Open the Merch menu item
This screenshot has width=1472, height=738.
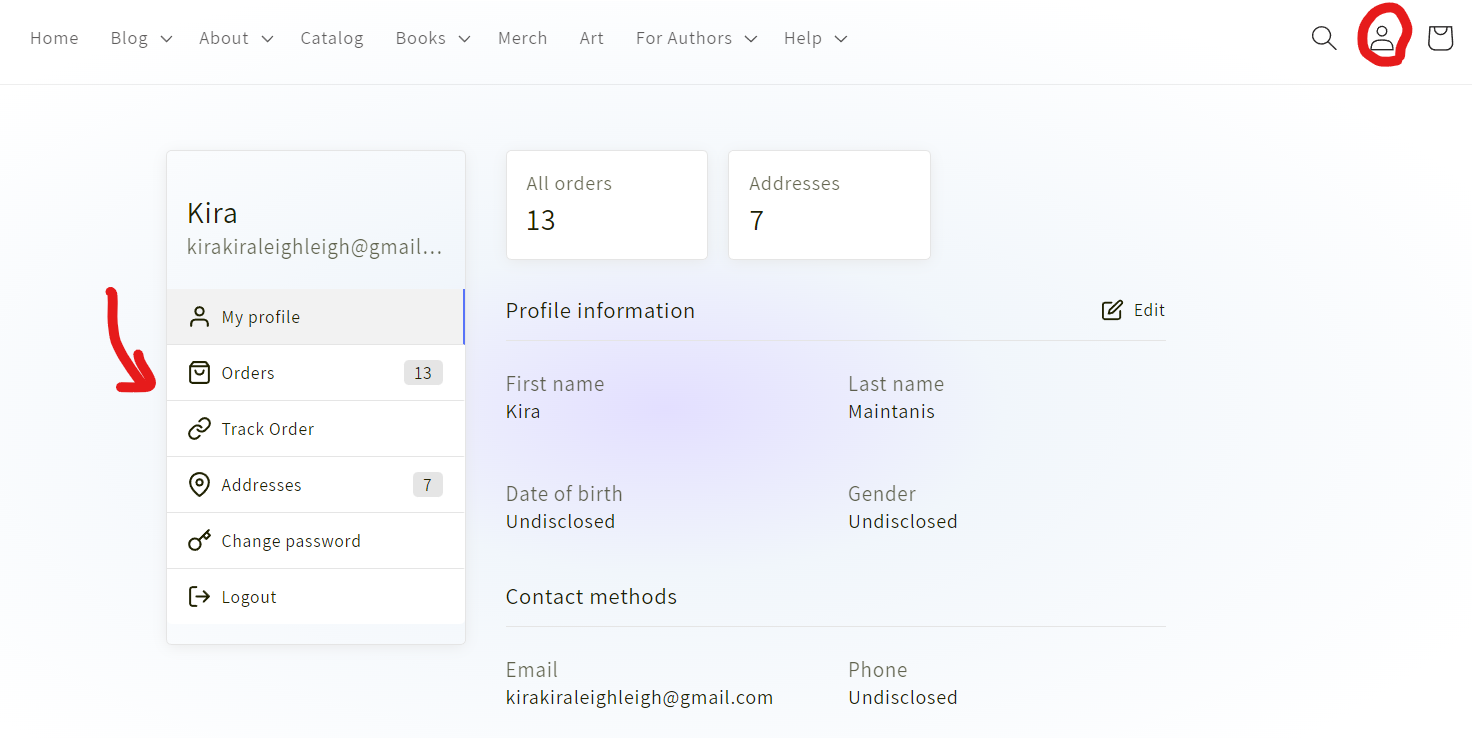click(522, 38)
